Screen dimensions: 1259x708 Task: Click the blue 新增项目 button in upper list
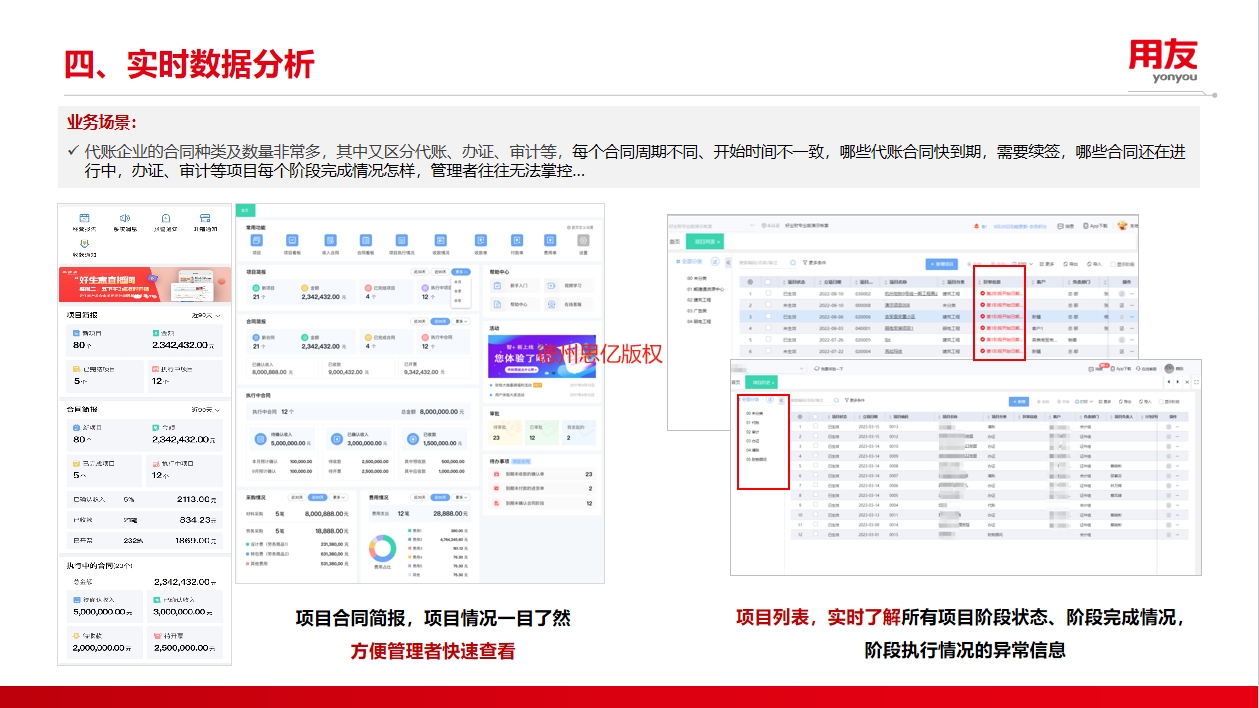point(940,264)
